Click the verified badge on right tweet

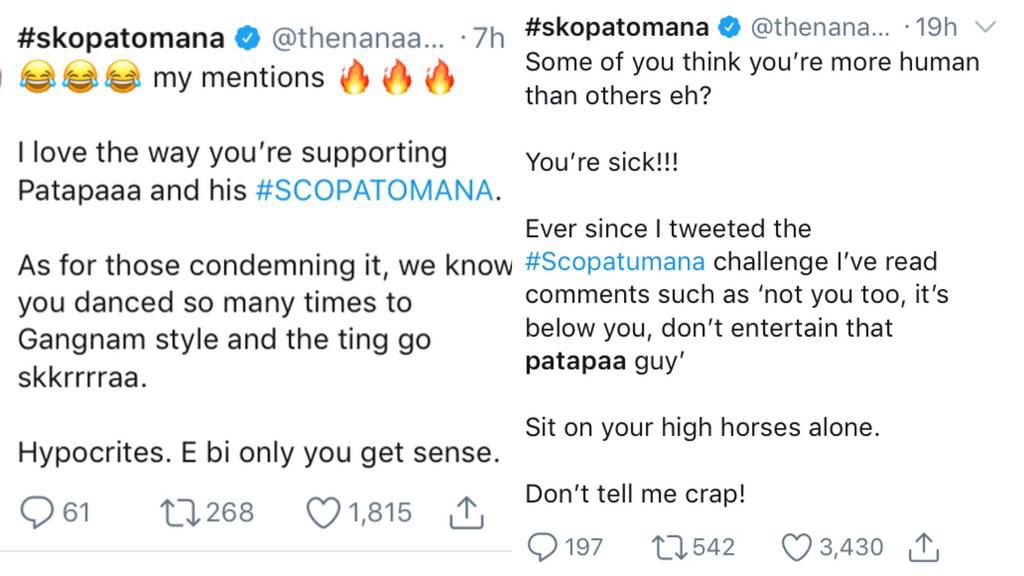pyautogui.click(x=730, y=29)
